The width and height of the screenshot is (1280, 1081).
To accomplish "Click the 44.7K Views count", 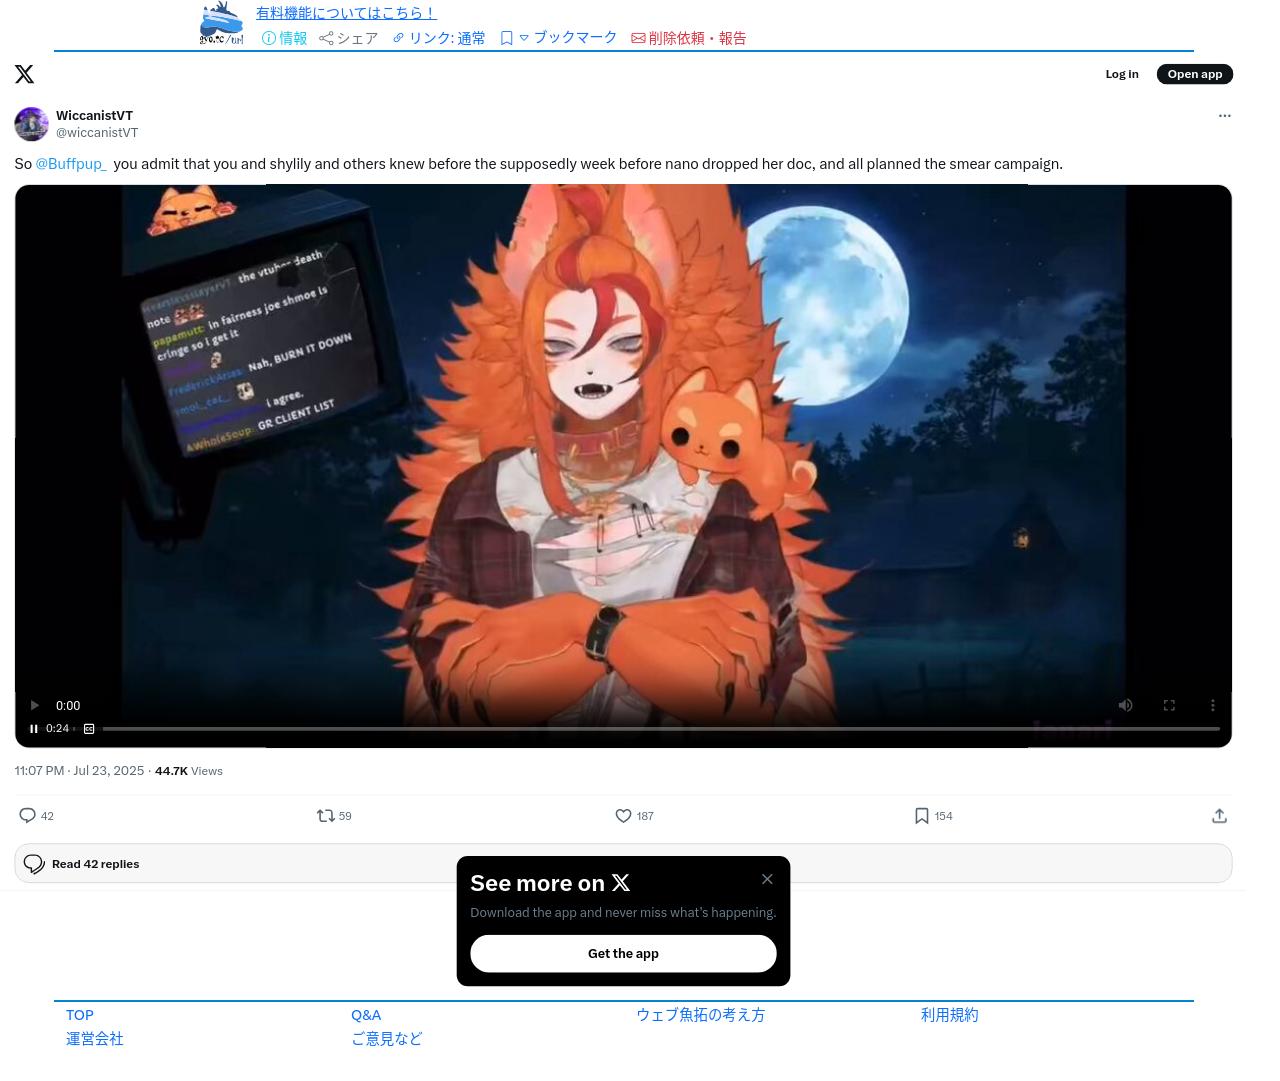I will point(189,771).
